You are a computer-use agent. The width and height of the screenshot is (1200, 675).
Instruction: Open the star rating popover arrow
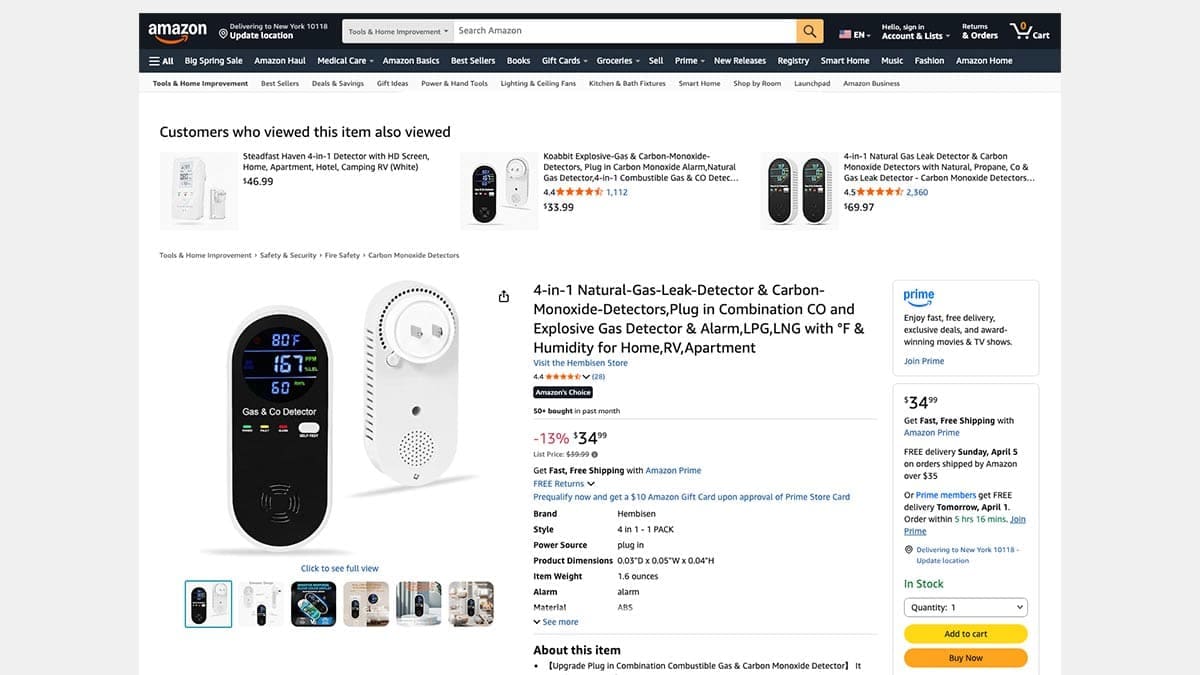[x=586, y=377]
